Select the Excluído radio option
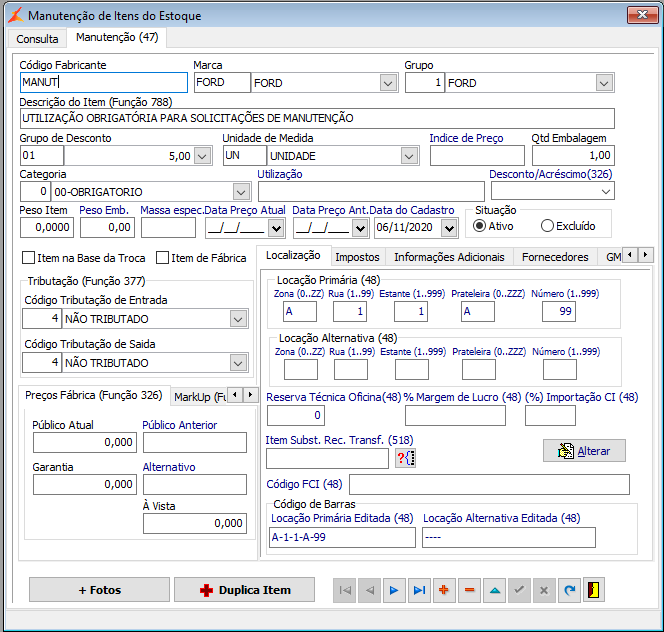The height and width of the screenshot is (632, 664). pos(547,226)
